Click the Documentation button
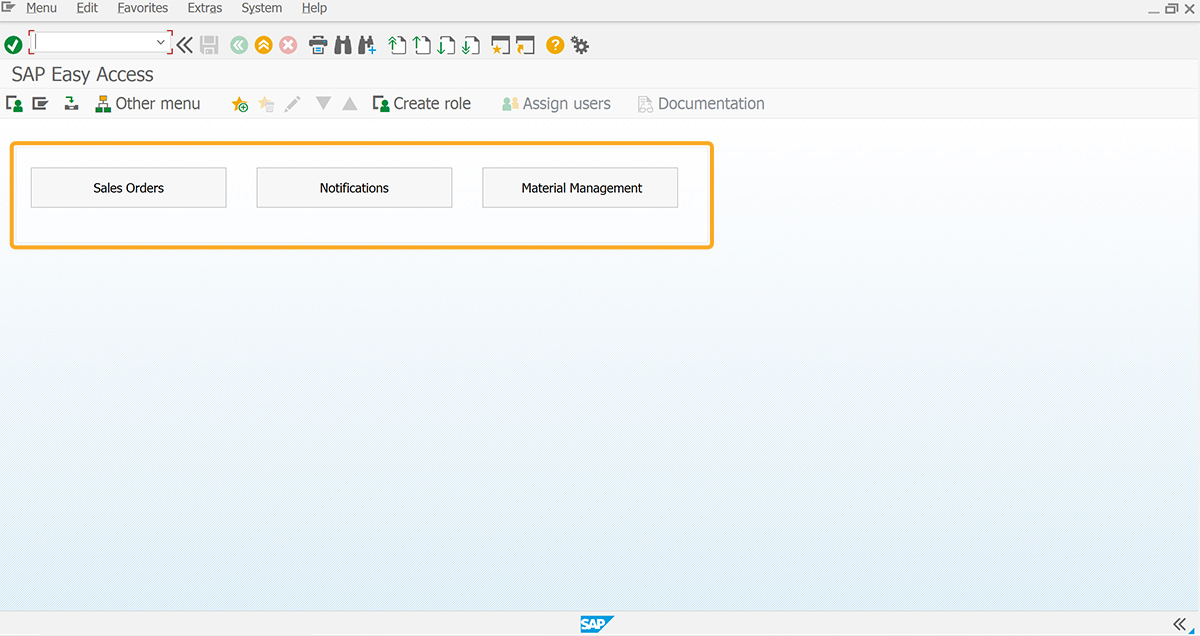 pyautogui.click(x=701, y=103)
